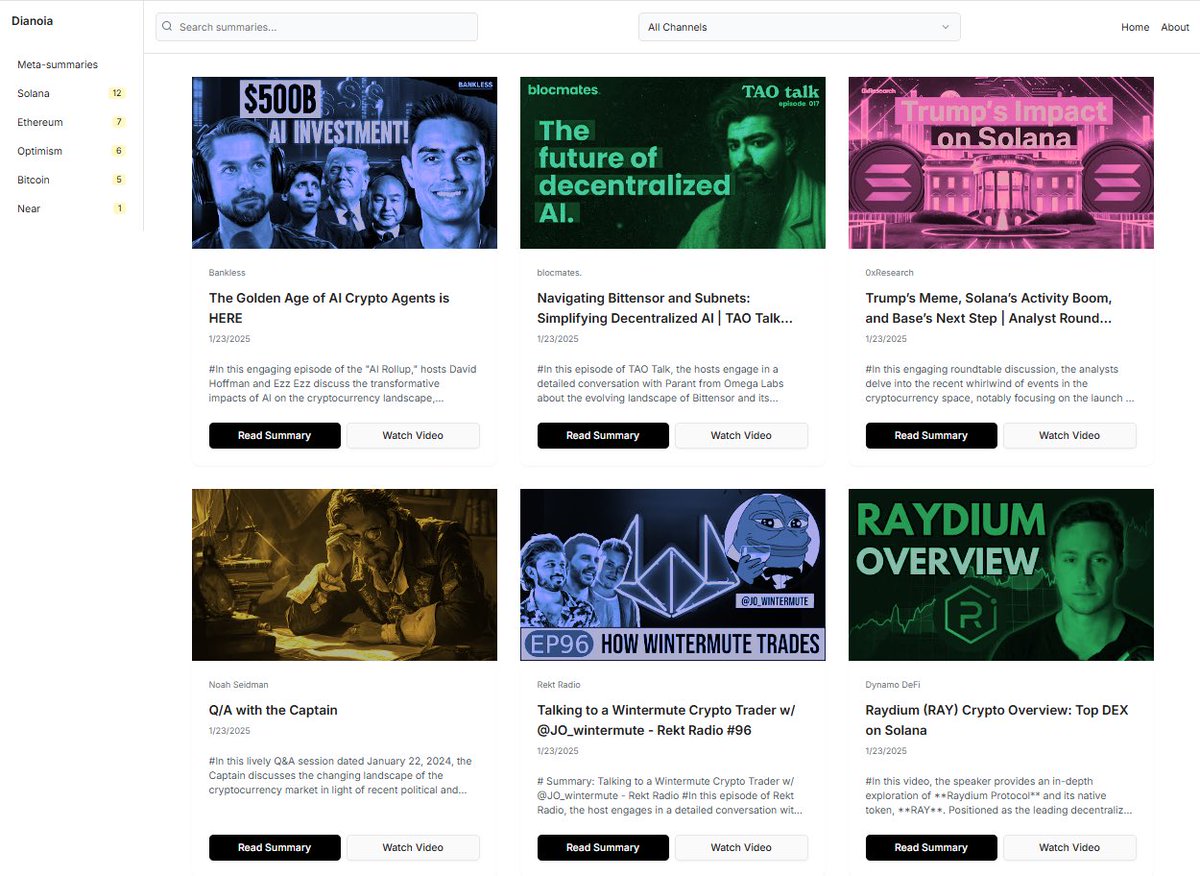Open the About page link
The height and width of the screenshot is (876, 1200).
(x=1175, y=27)
